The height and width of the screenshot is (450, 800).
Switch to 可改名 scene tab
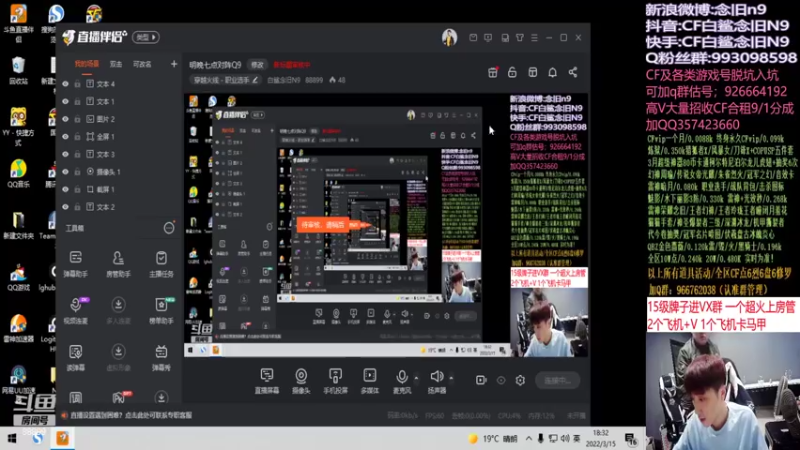[x=142, y=64]
